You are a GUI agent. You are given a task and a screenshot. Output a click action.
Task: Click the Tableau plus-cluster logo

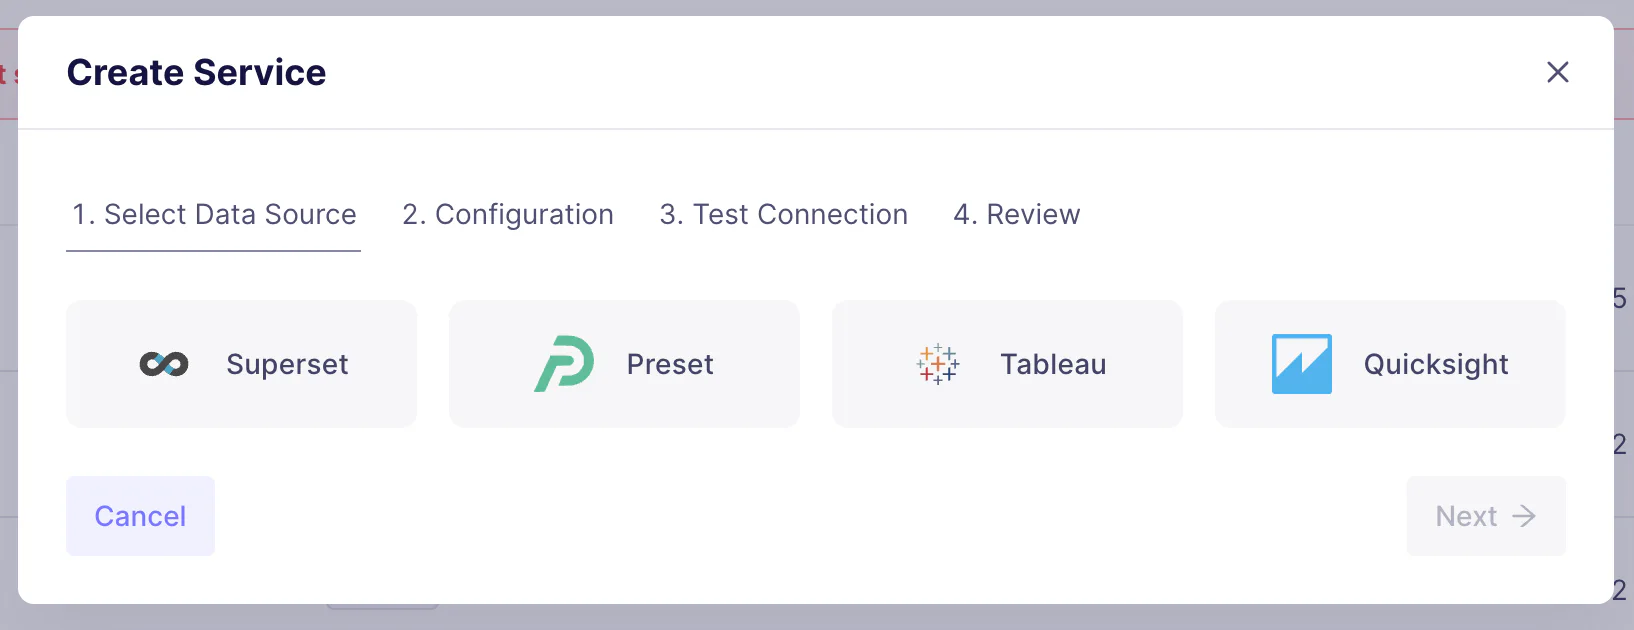click(x=938, y=364)
